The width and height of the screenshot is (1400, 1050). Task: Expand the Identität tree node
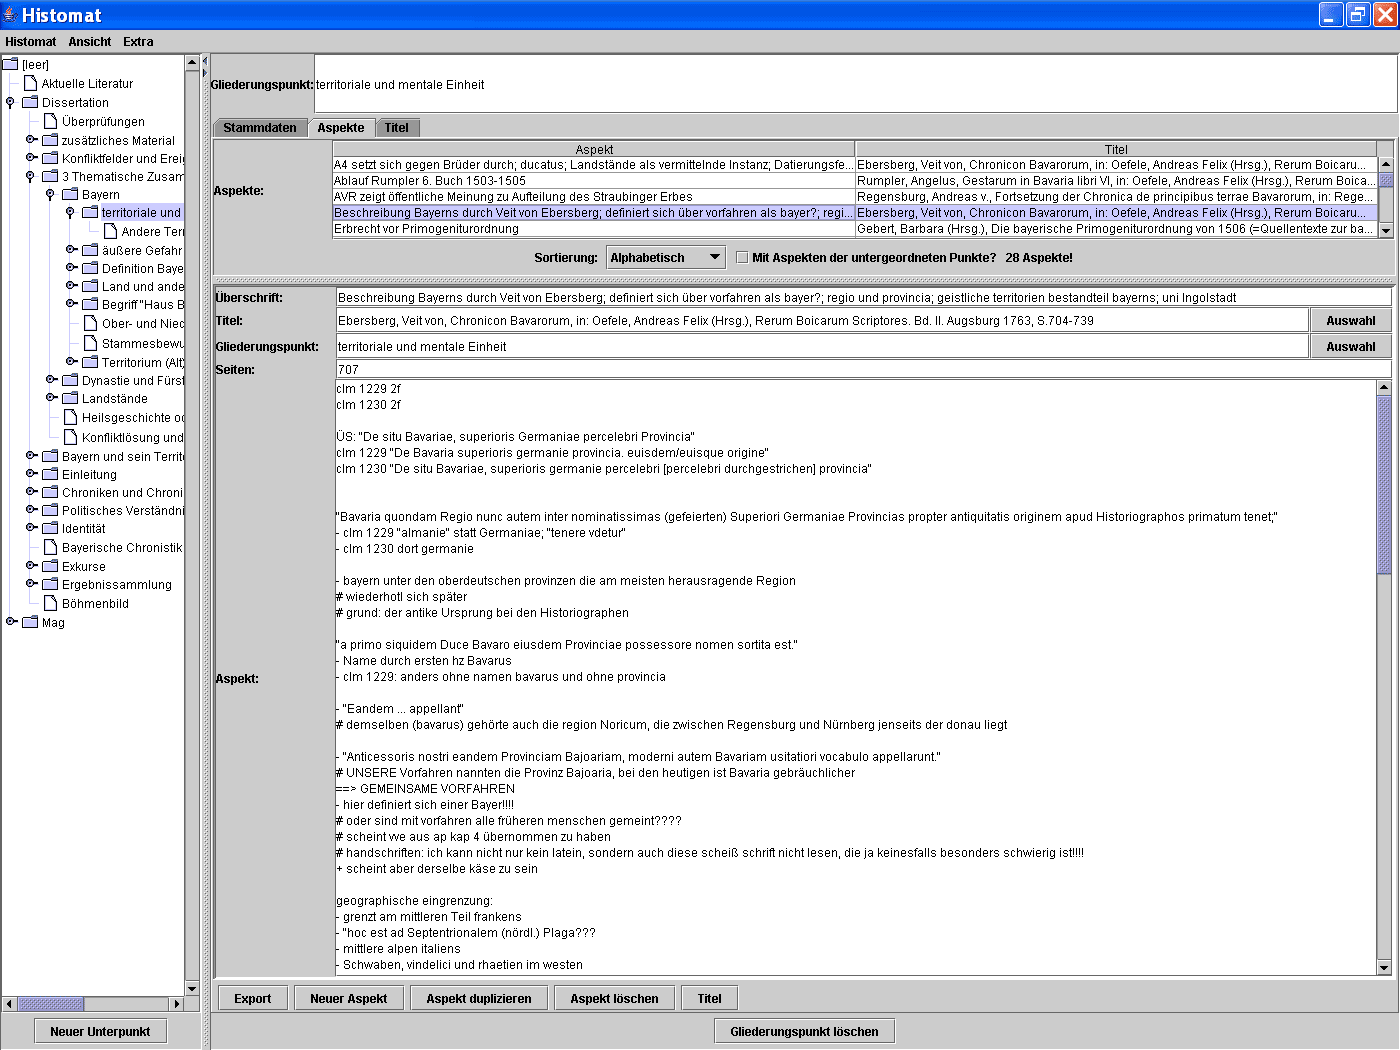[x=31, y=529]
